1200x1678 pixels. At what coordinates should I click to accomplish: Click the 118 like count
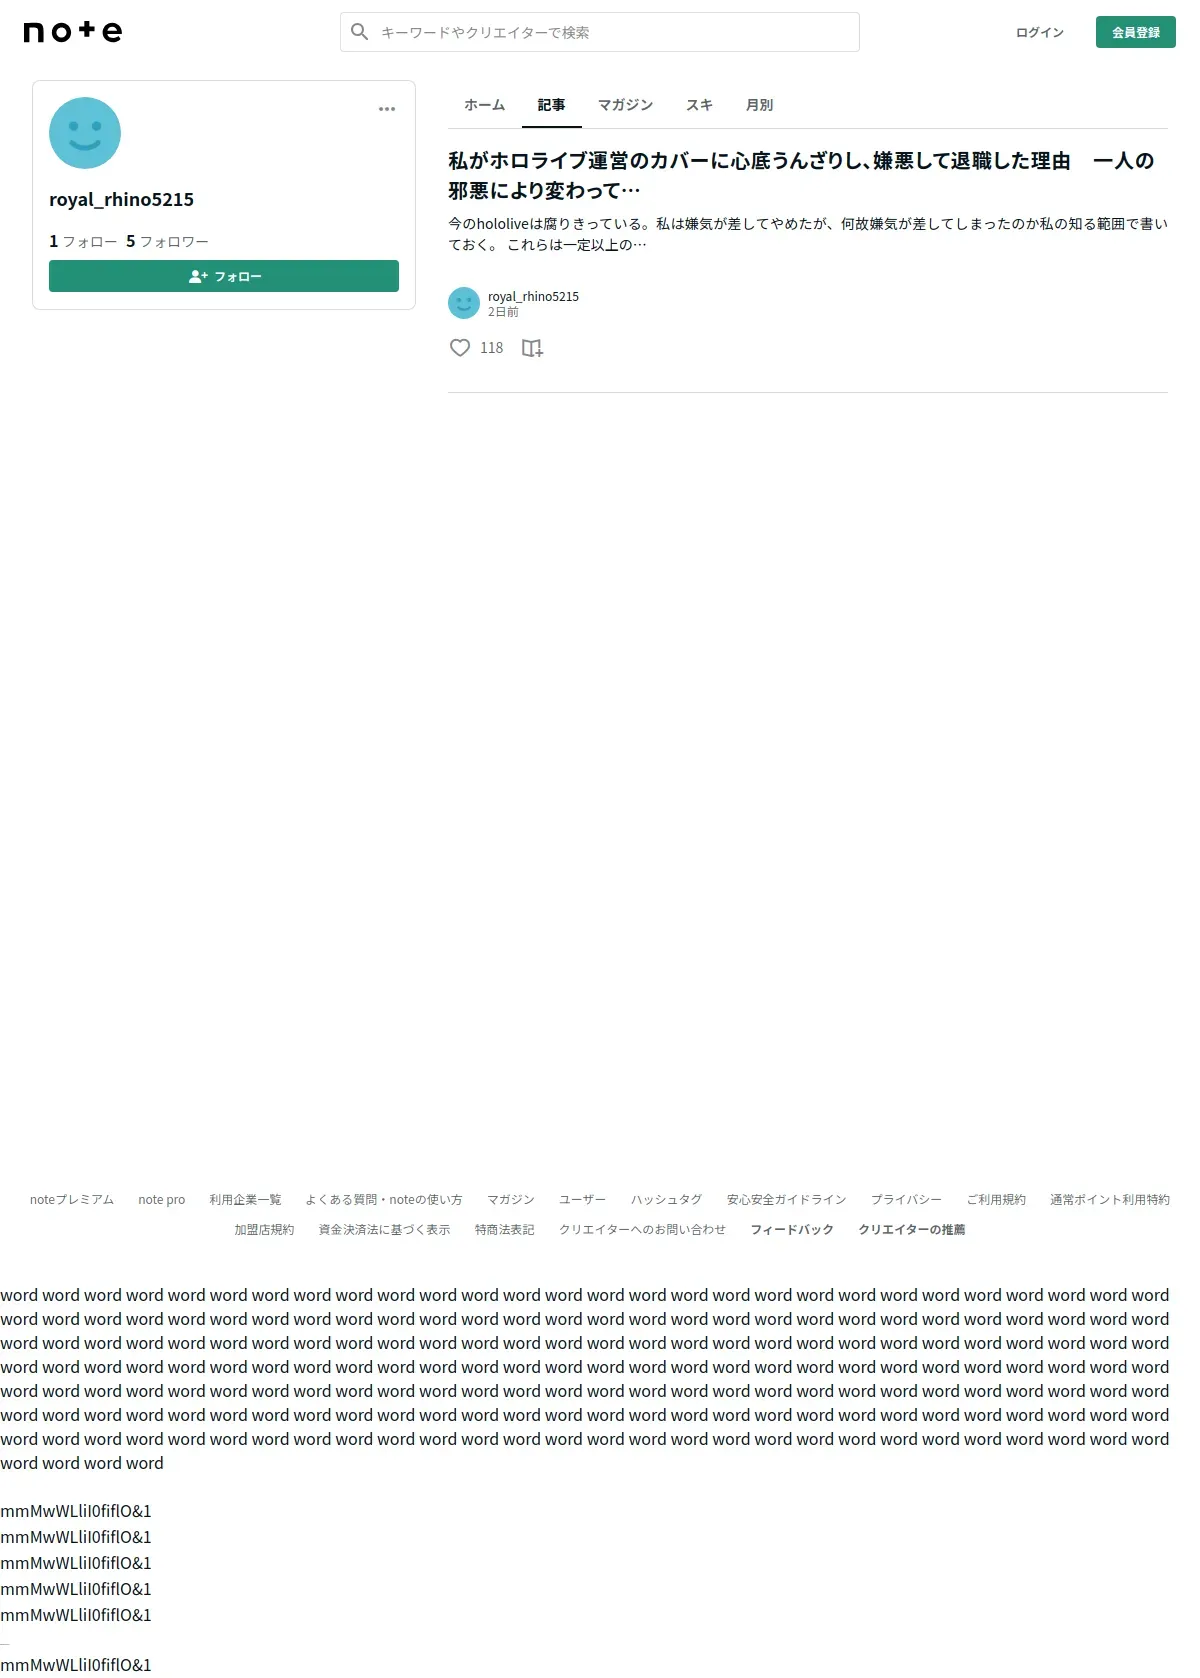492,348
